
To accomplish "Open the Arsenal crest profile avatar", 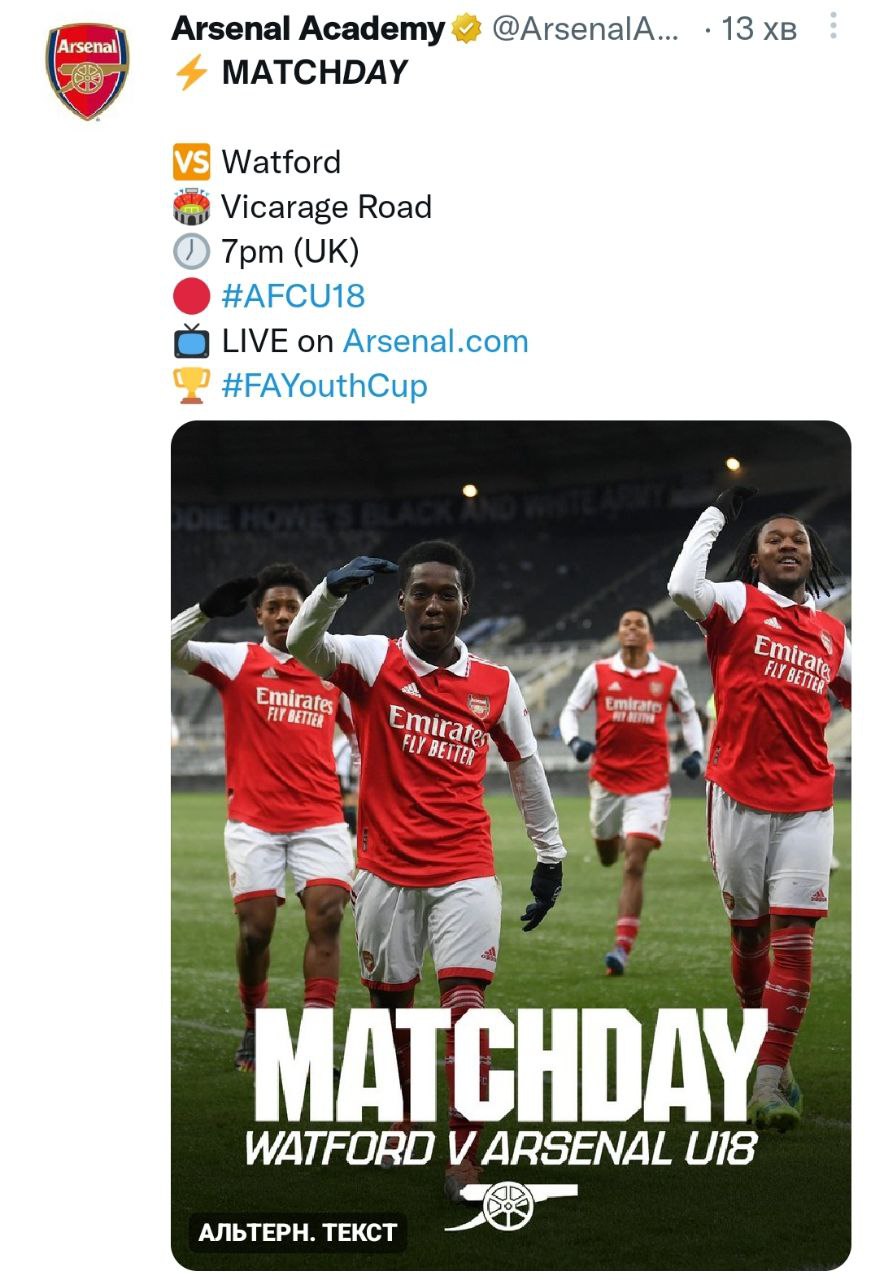I will 87,71.
